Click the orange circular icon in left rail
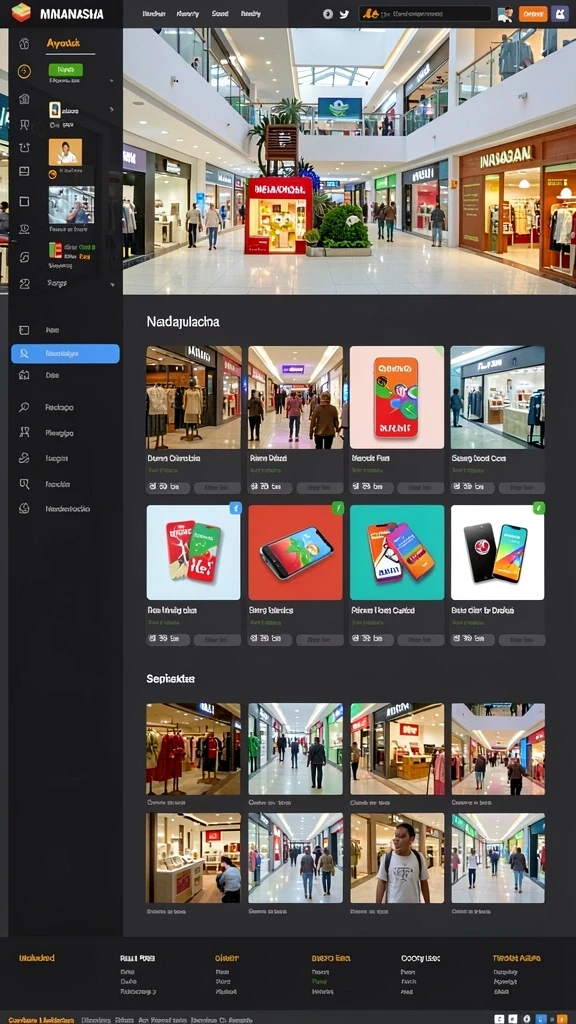576x1024 pixels. coord(24,71)
